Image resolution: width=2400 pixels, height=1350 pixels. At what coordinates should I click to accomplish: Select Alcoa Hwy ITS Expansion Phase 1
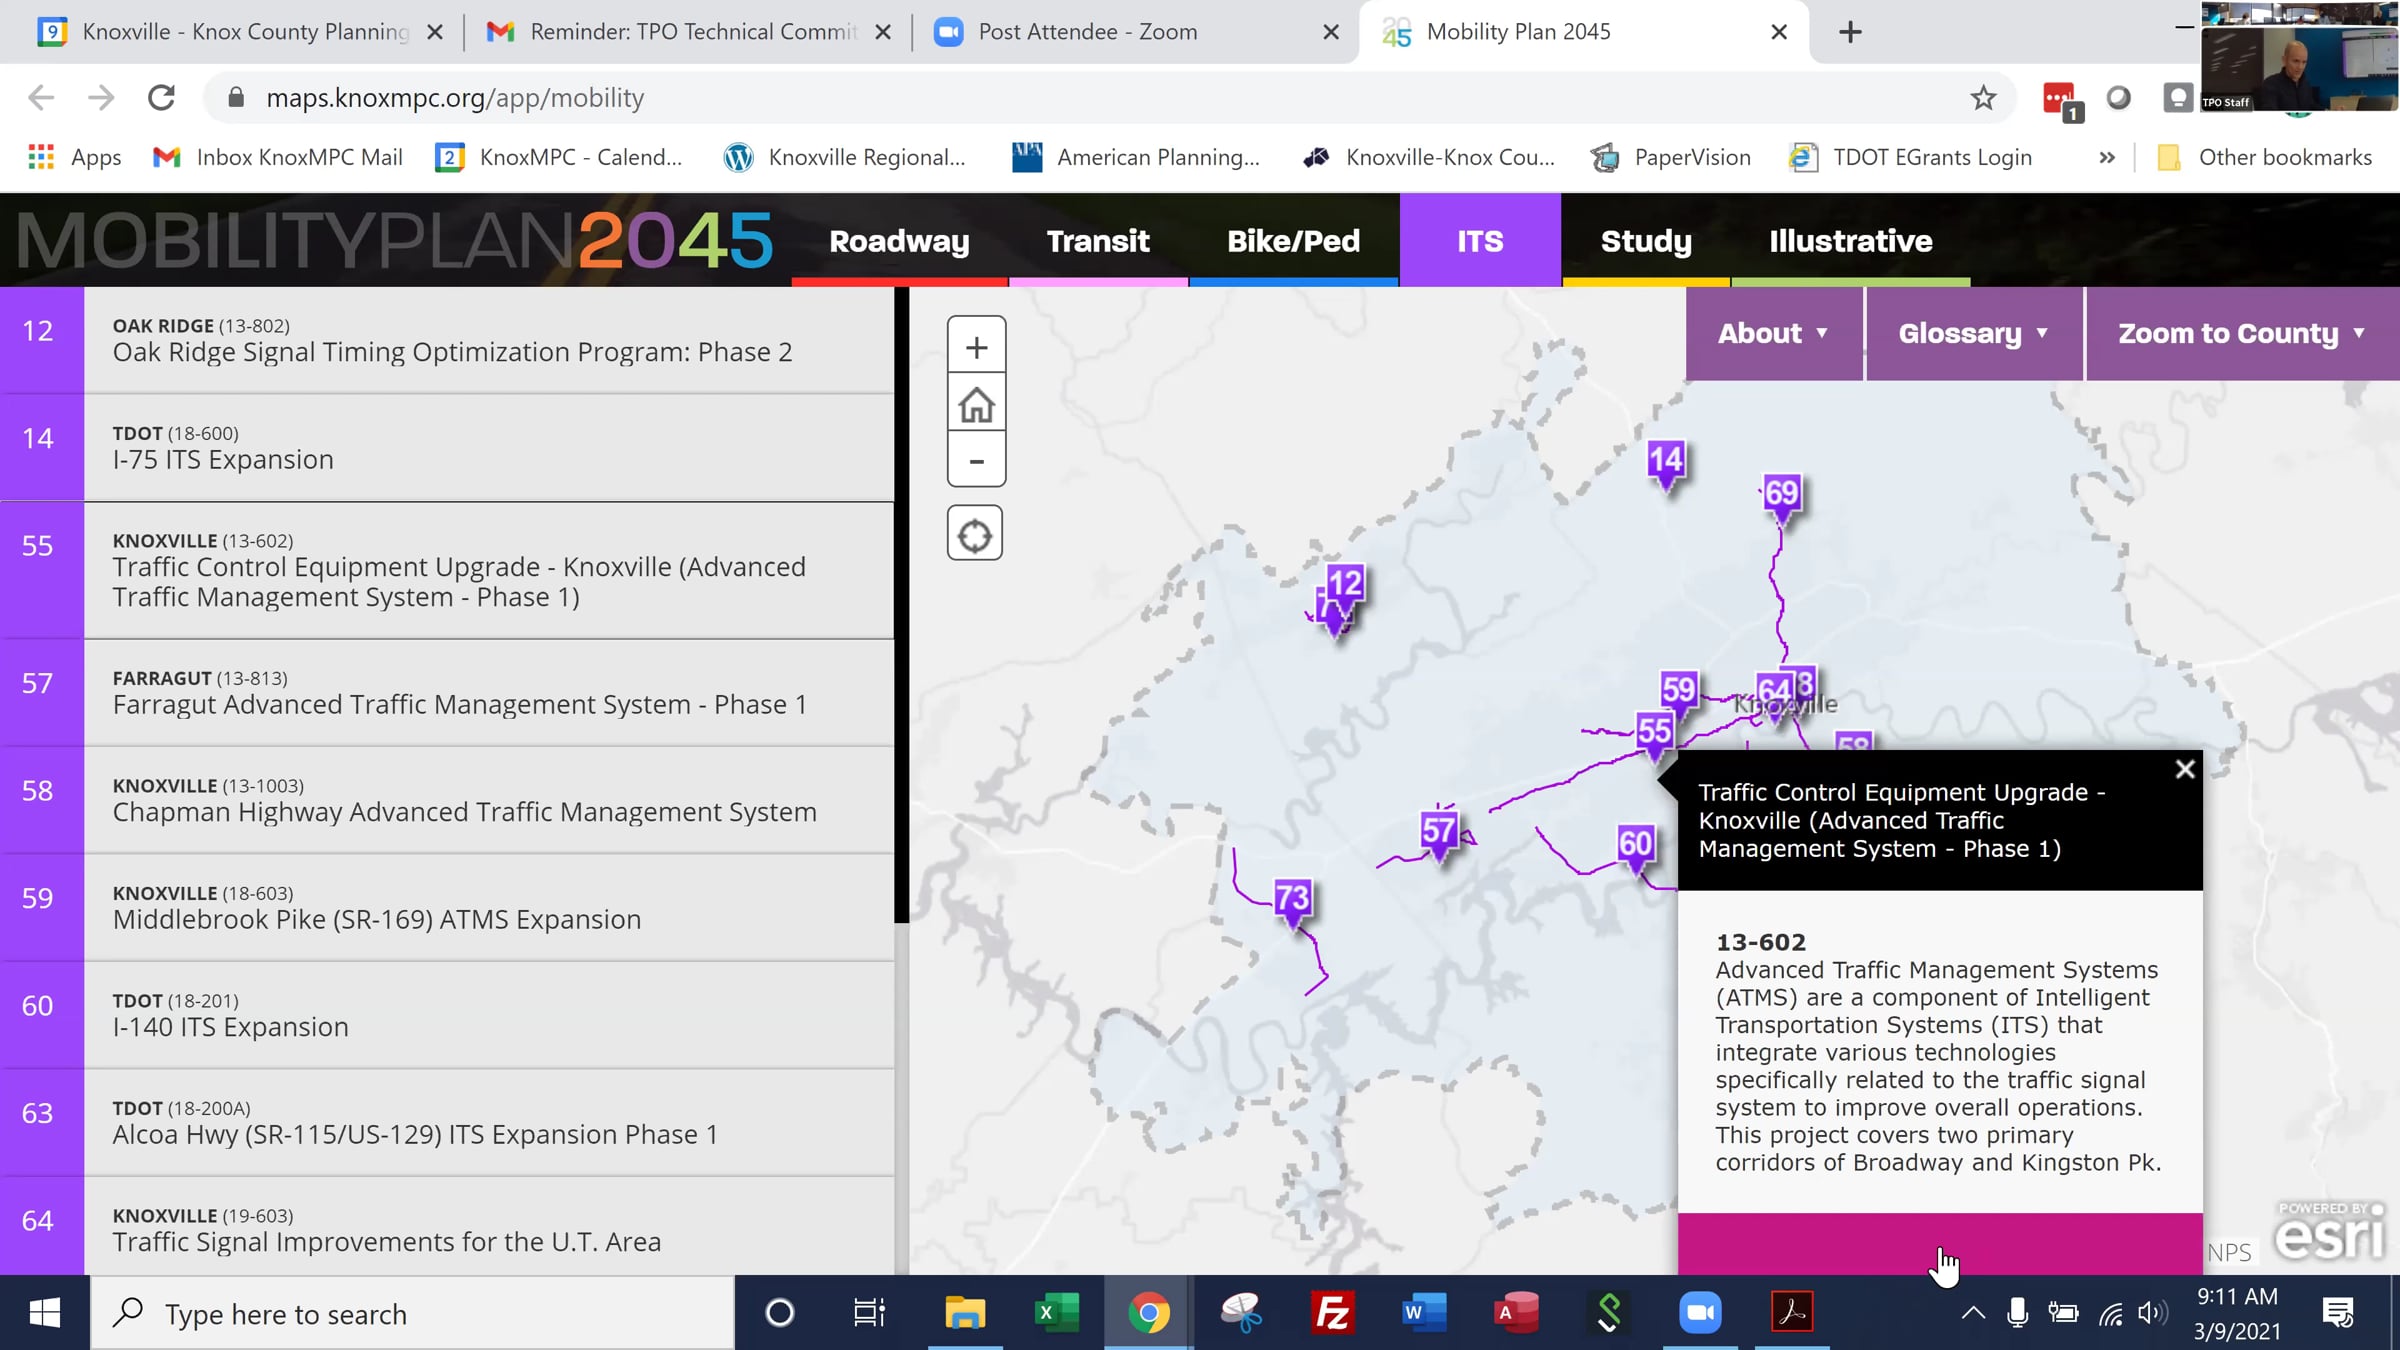coord(447,1123)
